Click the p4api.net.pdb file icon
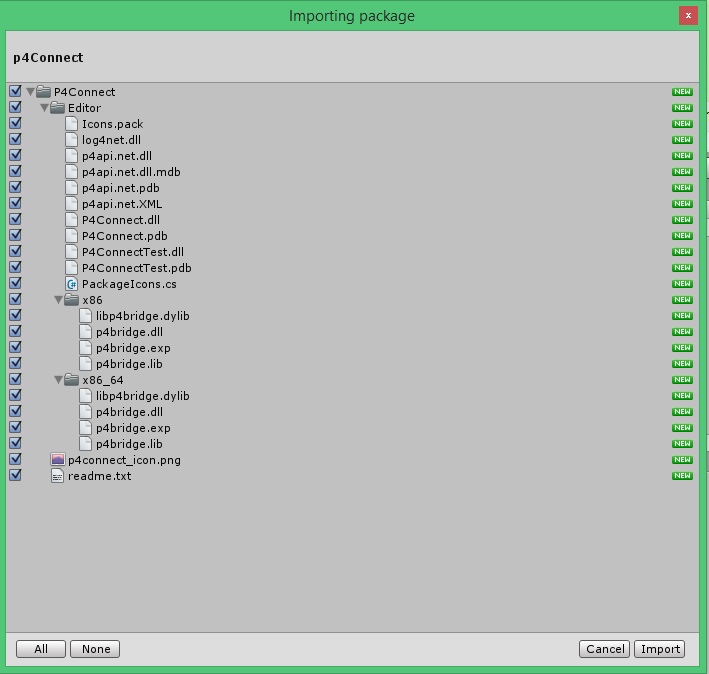This screenshot has width=709, height=674. tap(71, 188)
